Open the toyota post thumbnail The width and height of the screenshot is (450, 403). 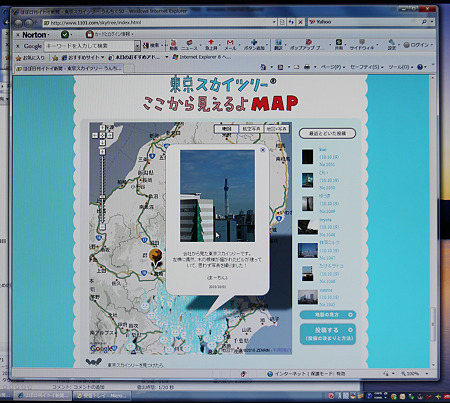[x=307, y=227]
